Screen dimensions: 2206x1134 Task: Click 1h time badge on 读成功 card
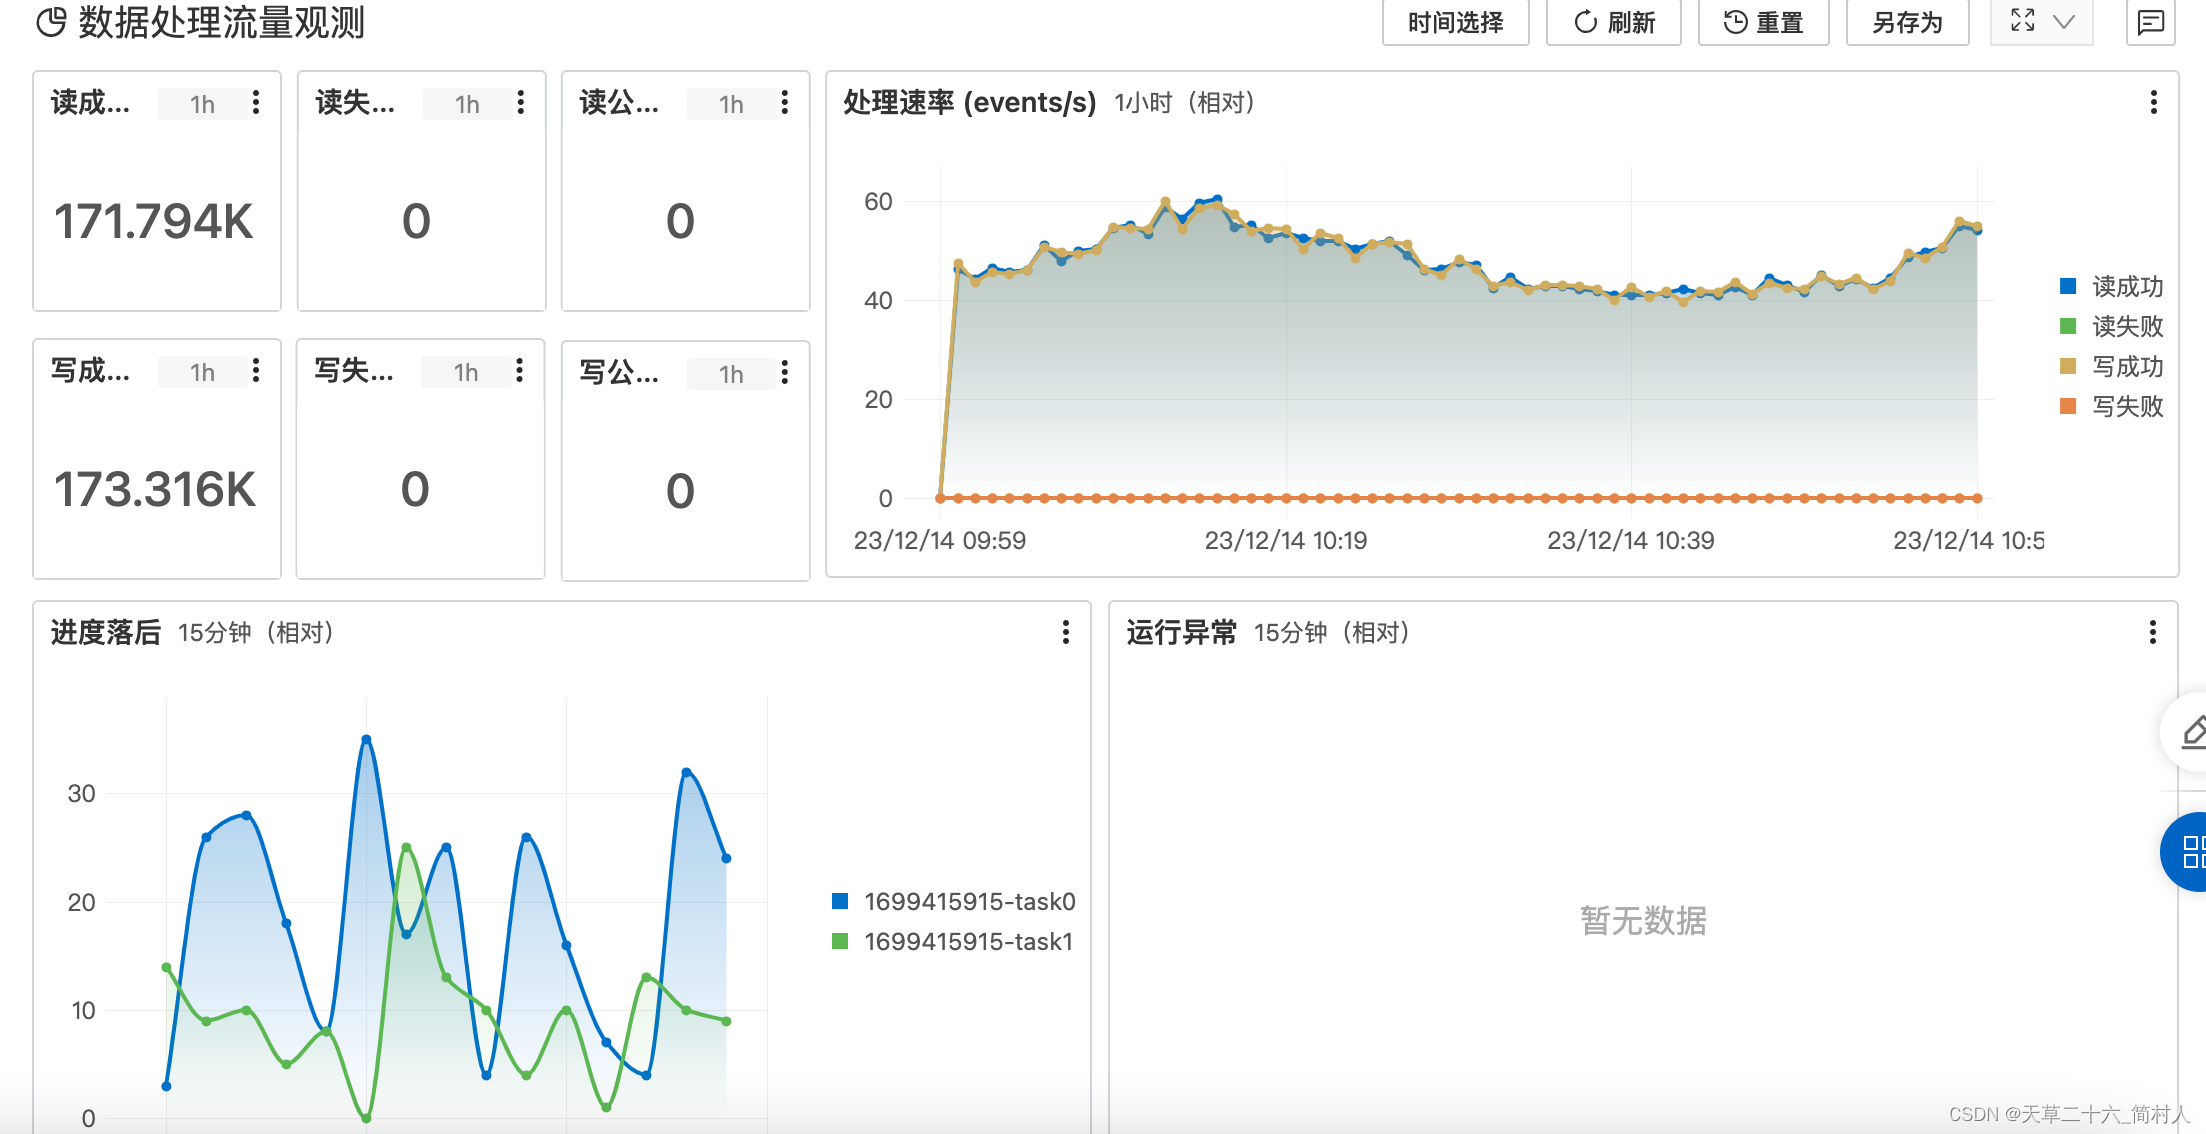click(x=202, y=104)
